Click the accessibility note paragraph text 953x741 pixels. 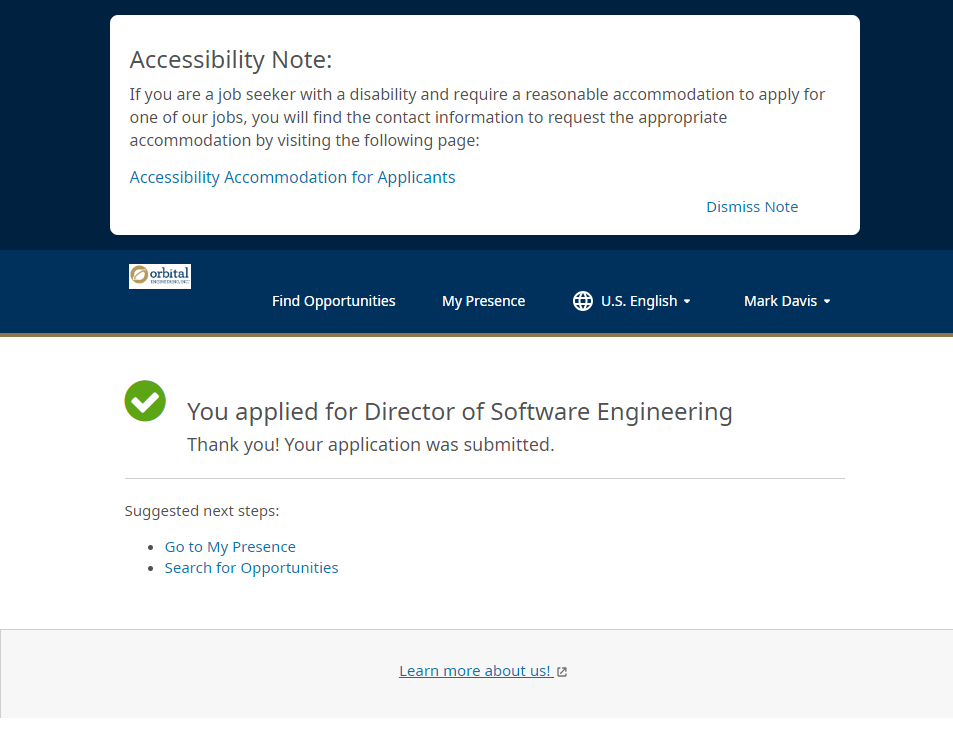476,117
